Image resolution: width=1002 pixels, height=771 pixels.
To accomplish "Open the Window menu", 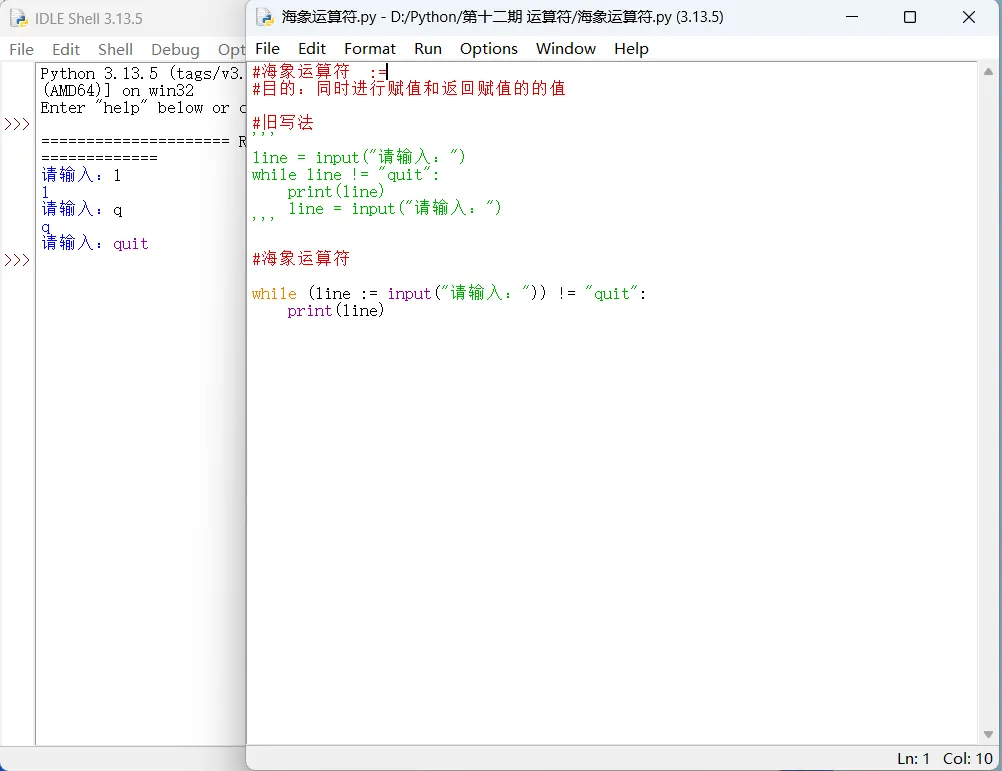I will coord(566,49).
